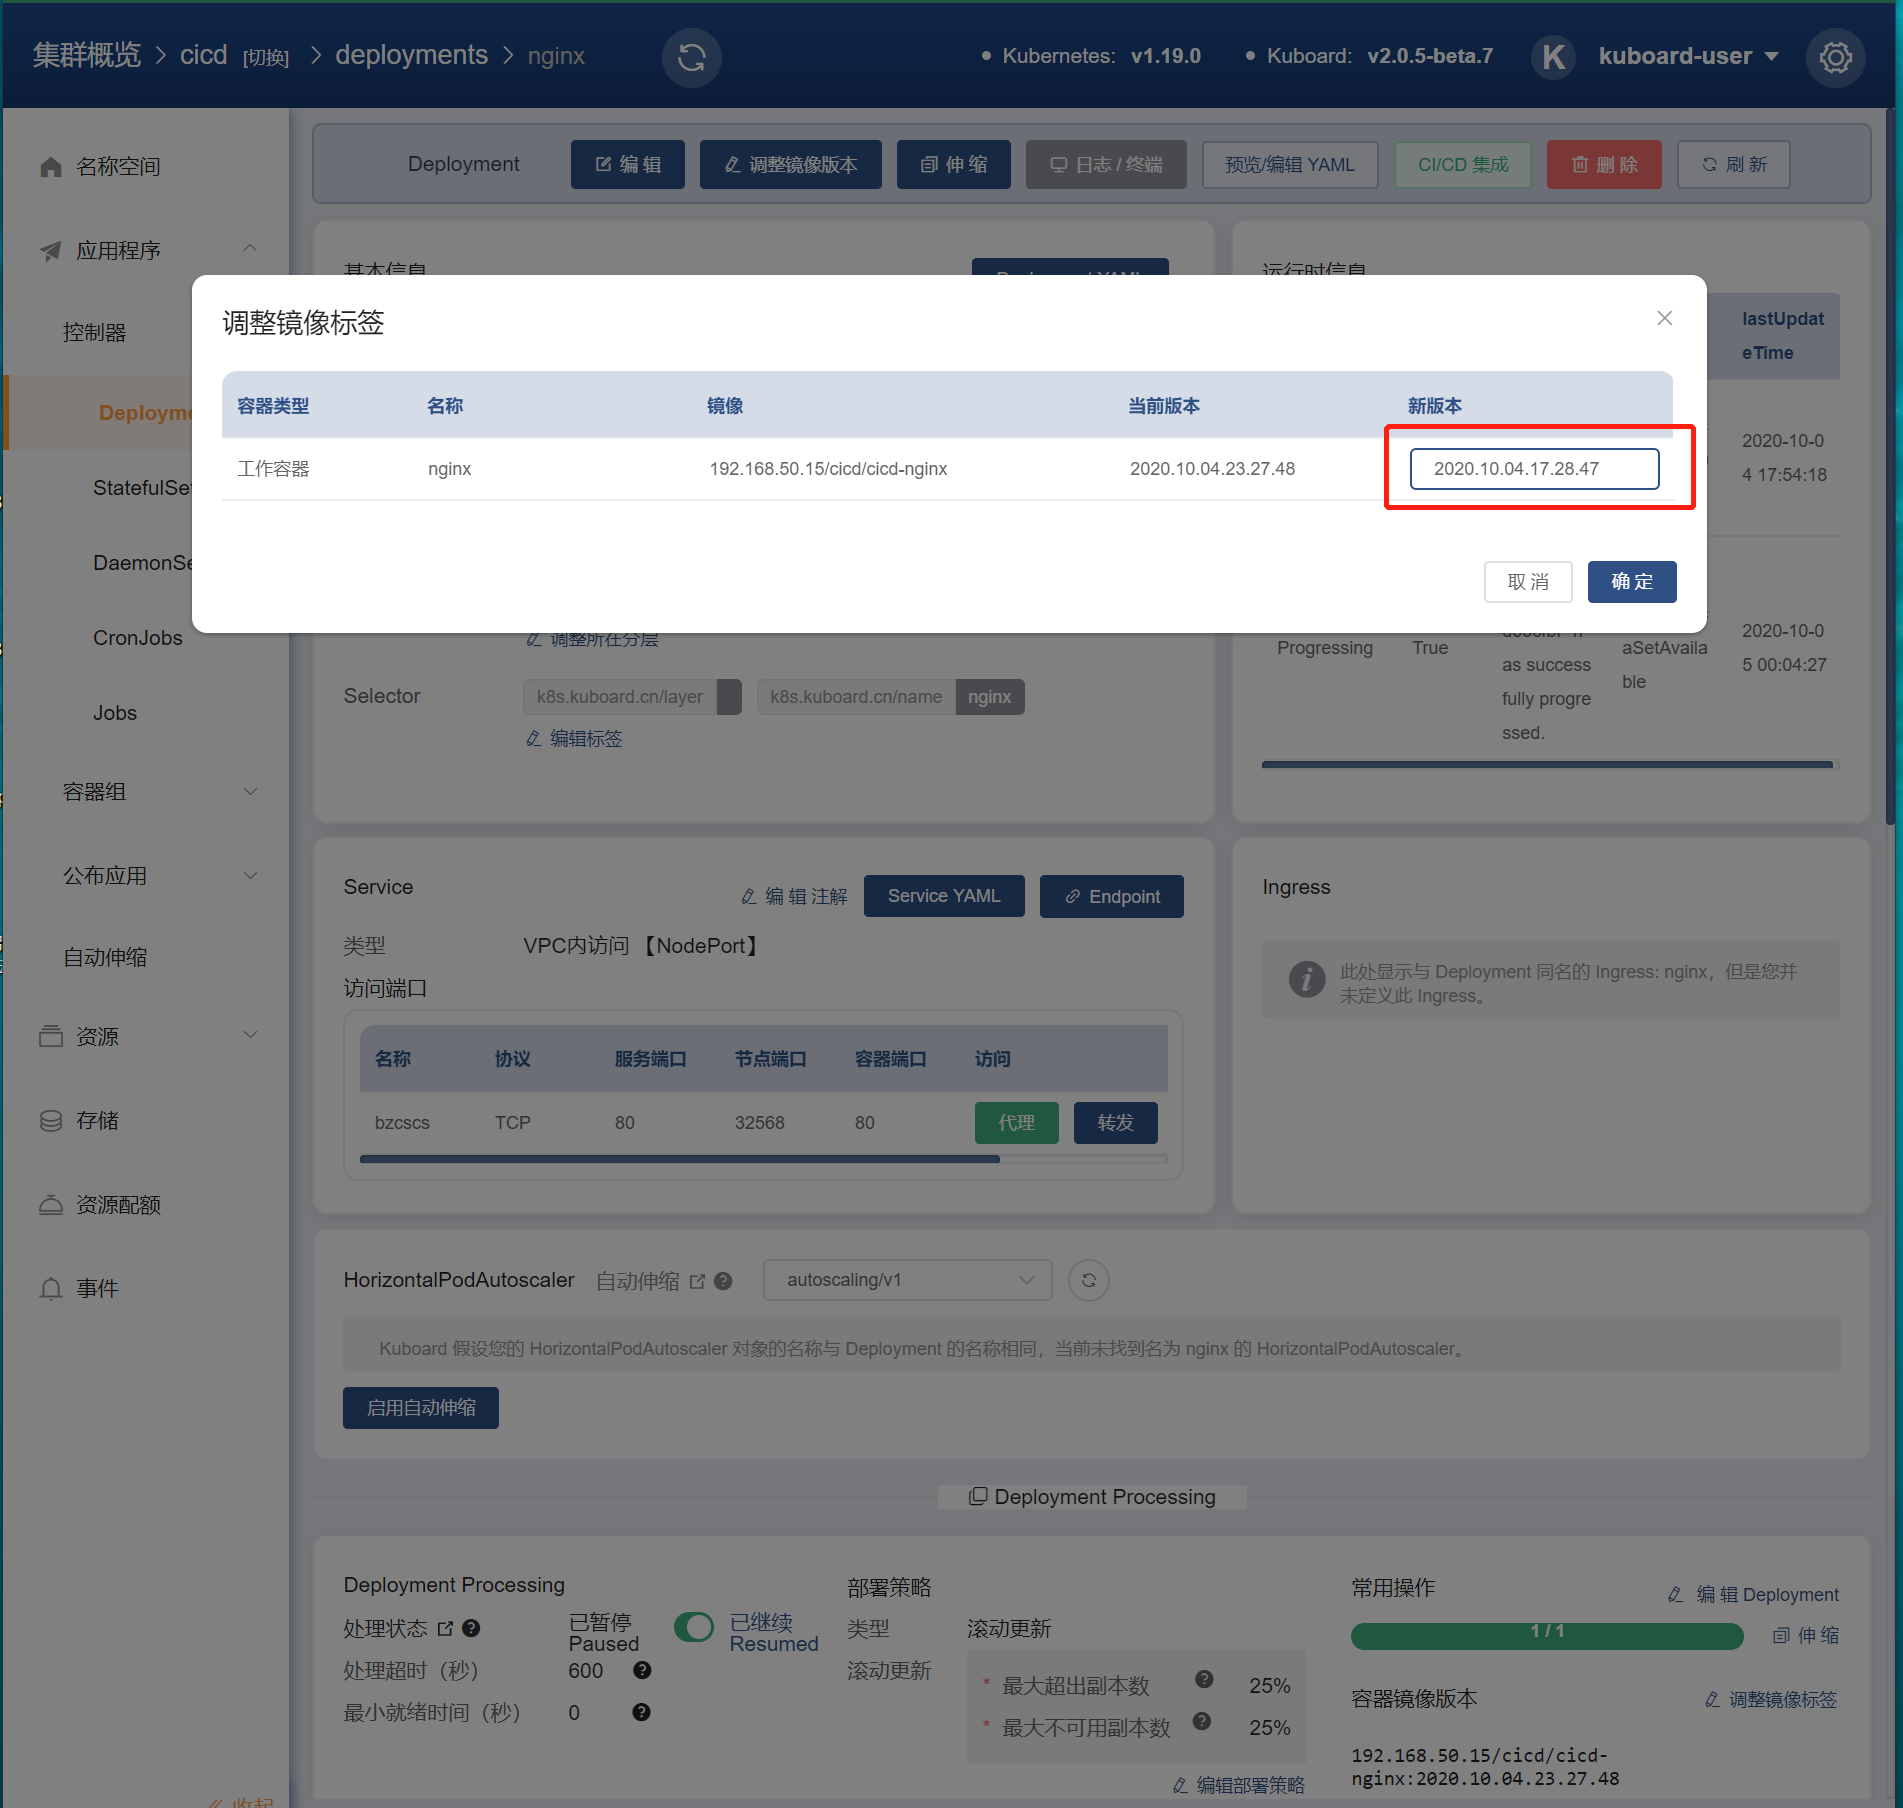Viewport: 1903px width, 1808px height.
Task: Click the 最小就绪时间 help question icon
Action: [x=642, y=1712]
